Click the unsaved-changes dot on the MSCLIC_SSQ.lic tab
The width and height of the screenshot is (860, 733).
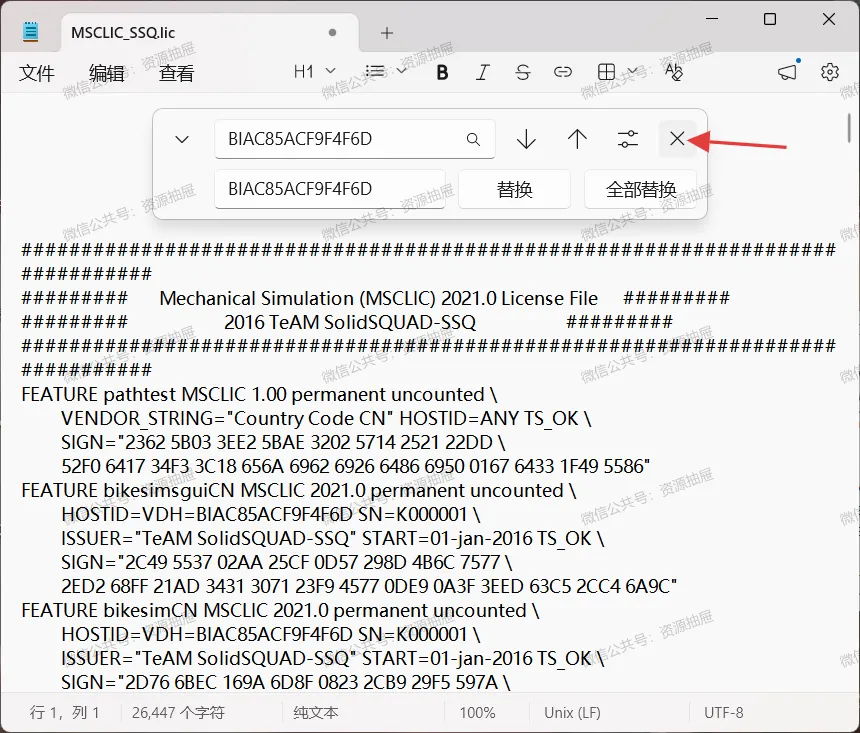tap(332, 32)
